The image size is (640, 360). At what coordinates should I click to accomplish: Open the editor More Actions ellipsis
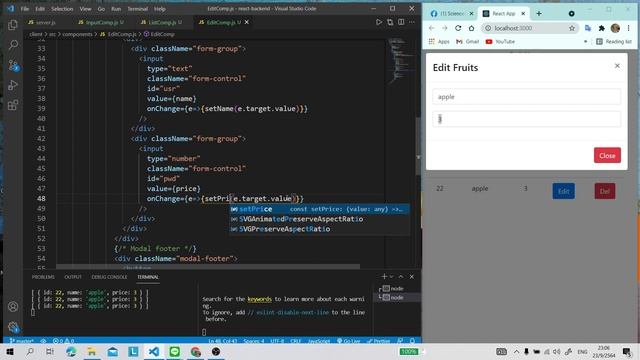point(412,22)
